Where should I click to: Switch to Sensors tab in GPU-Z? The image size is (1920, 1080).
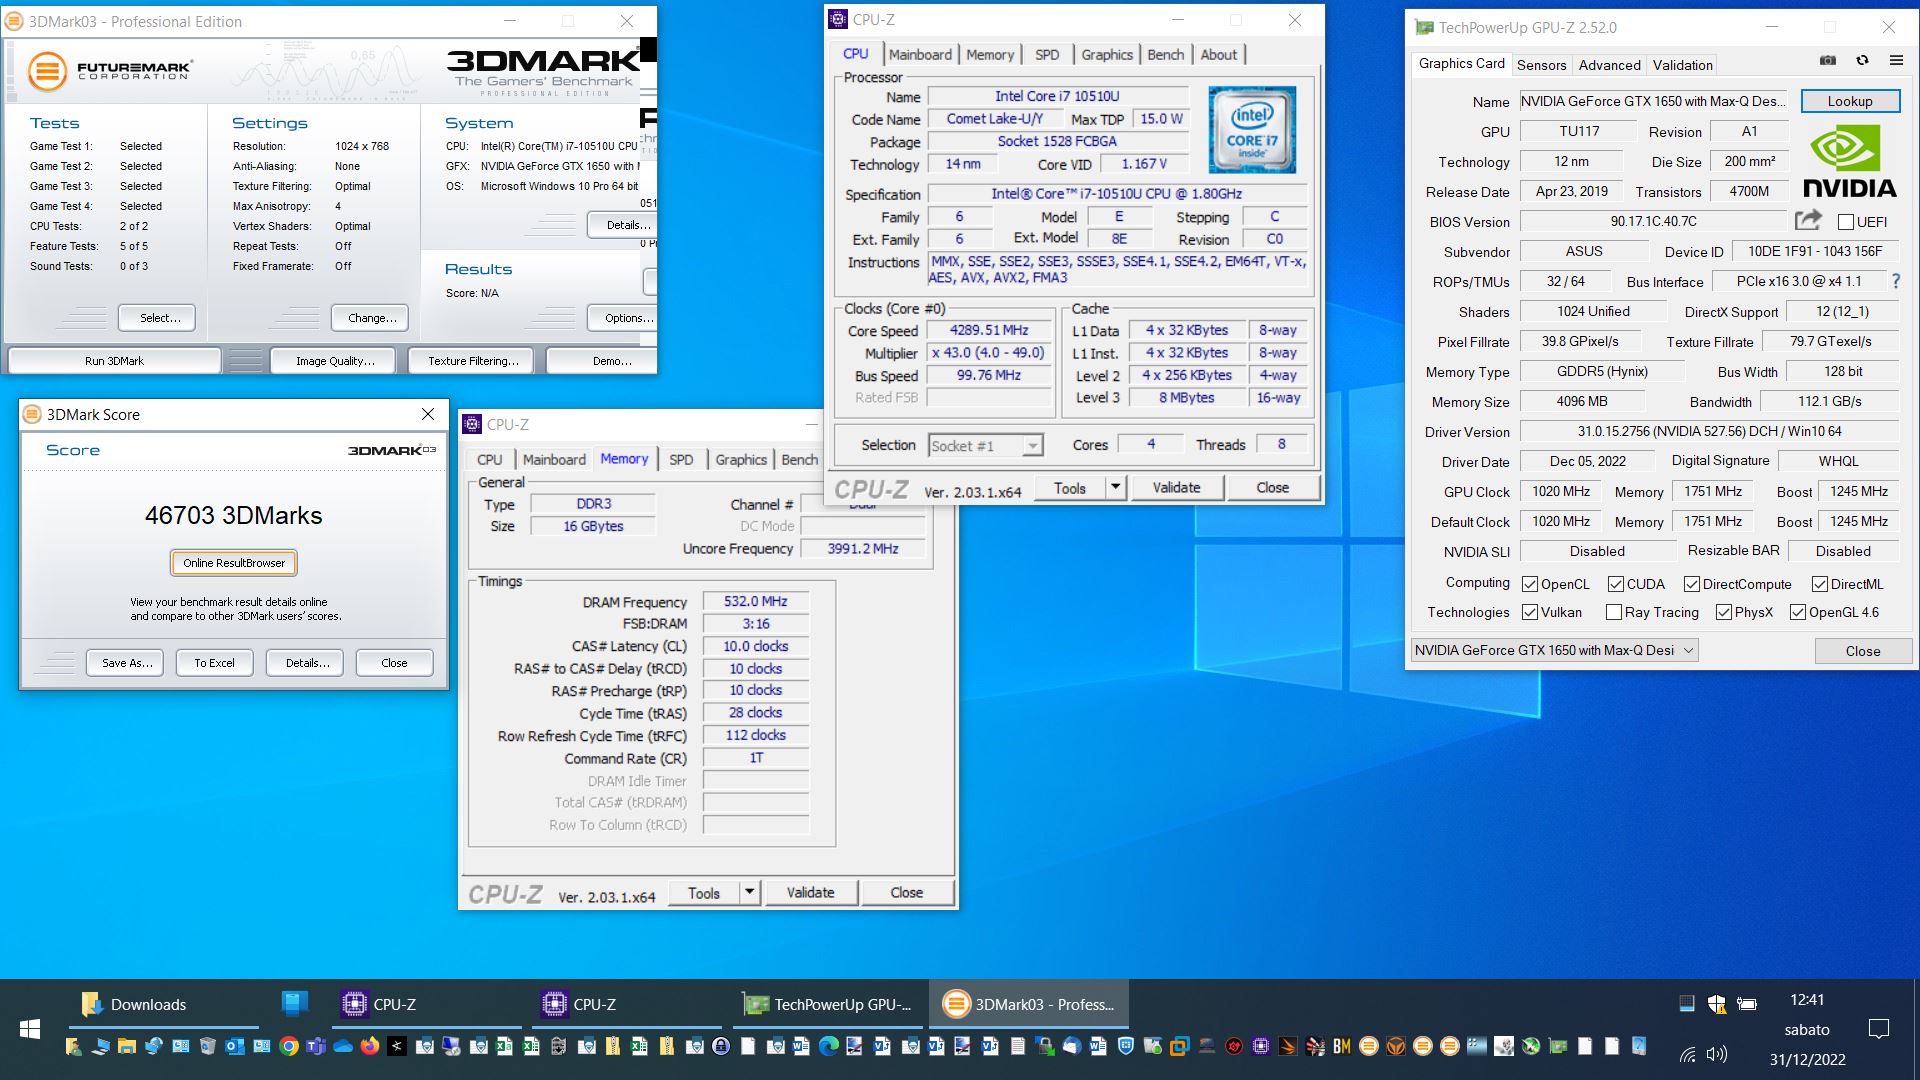tap(1541, 64)
